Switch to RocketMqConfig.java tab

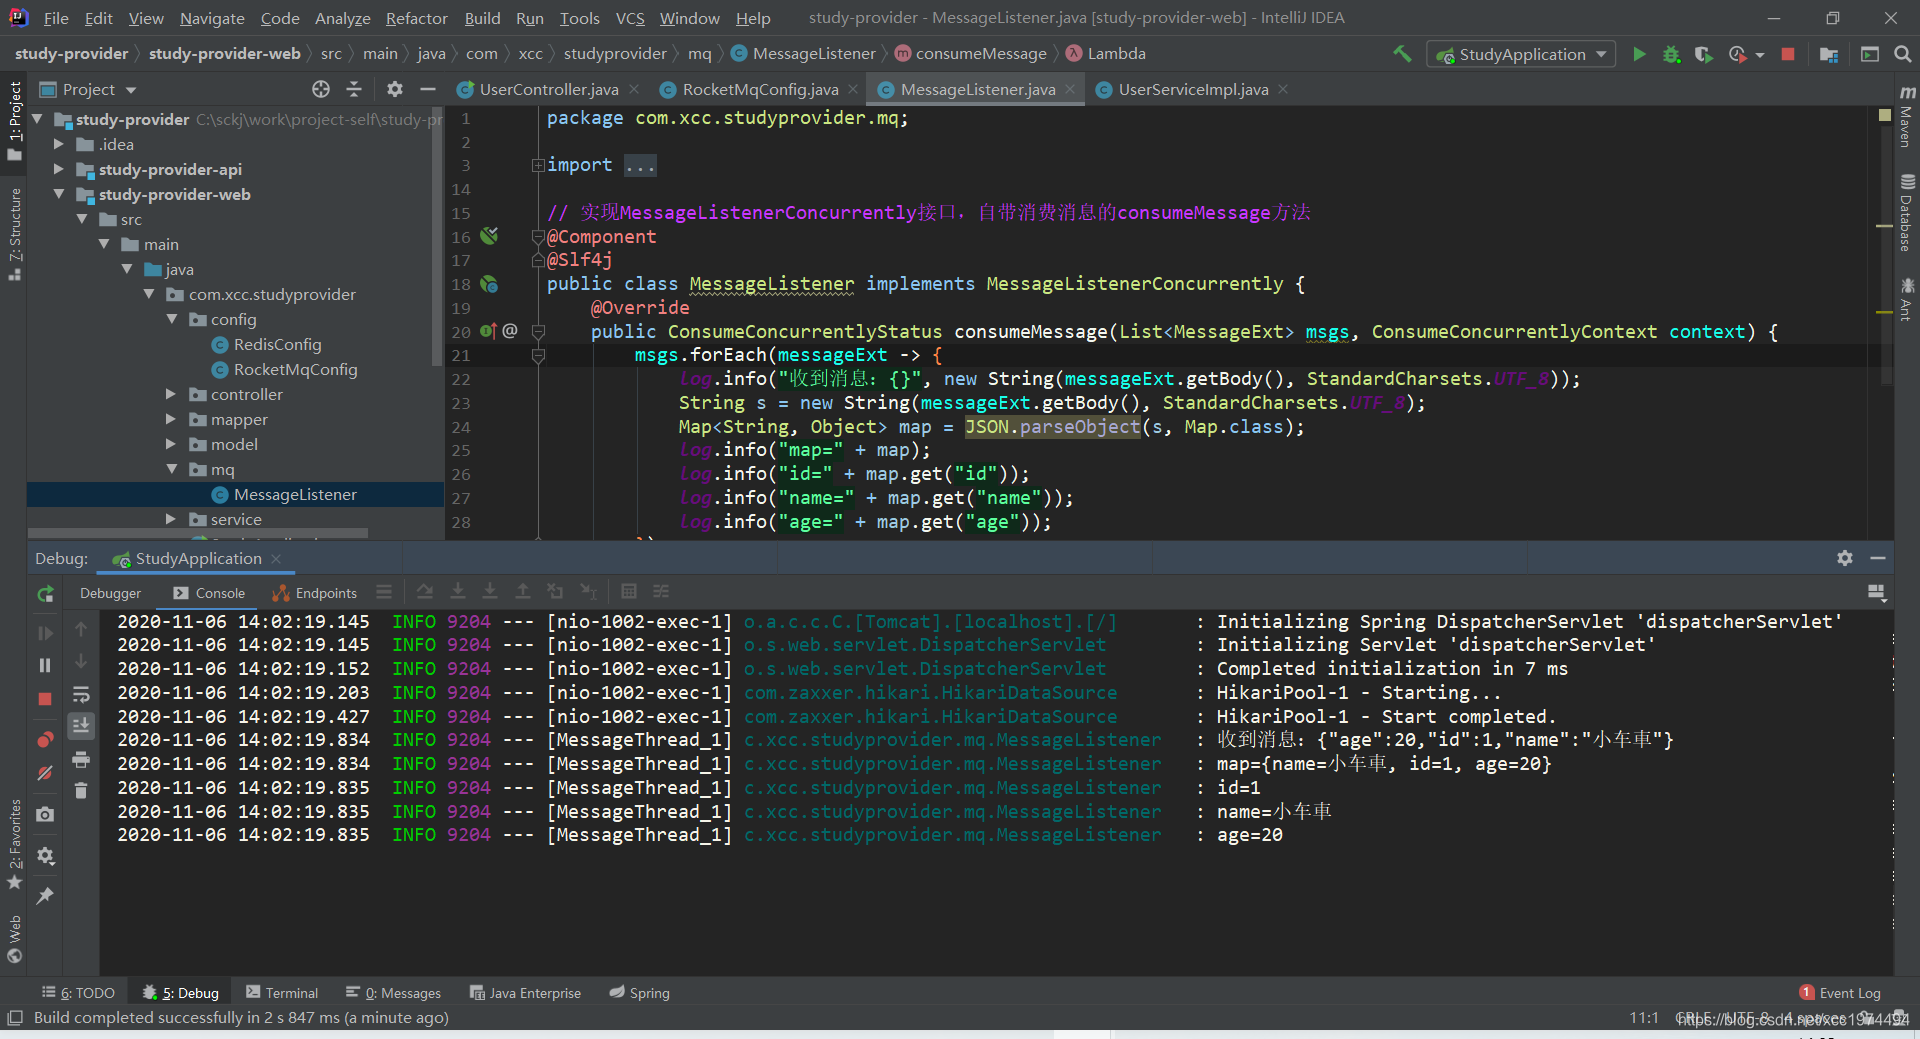[760, 89]
